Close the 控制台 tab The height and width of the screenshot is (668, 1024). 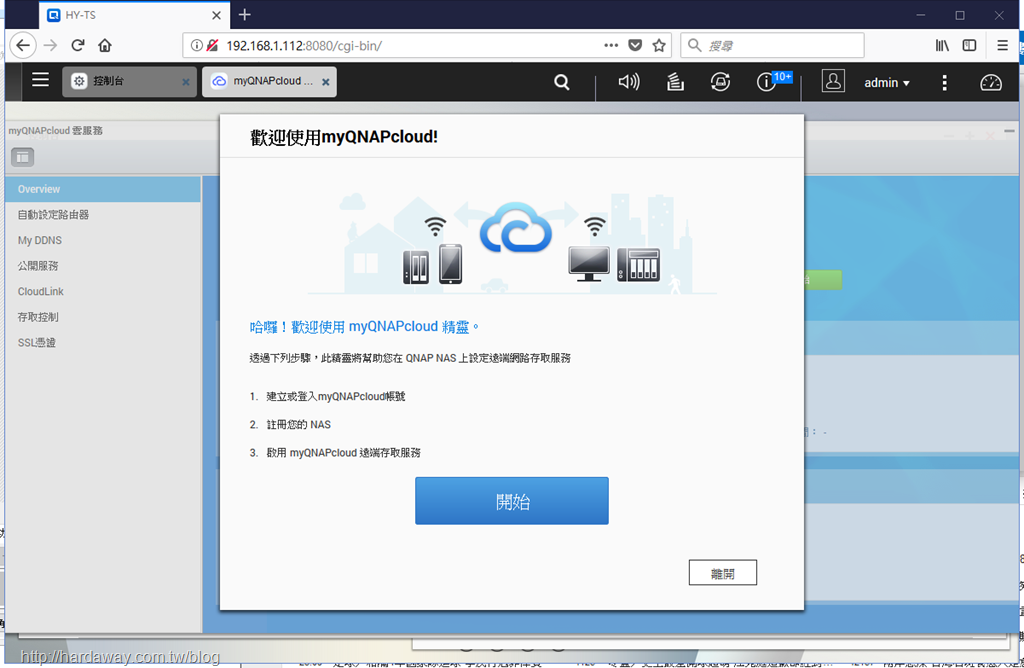point(185,82)
